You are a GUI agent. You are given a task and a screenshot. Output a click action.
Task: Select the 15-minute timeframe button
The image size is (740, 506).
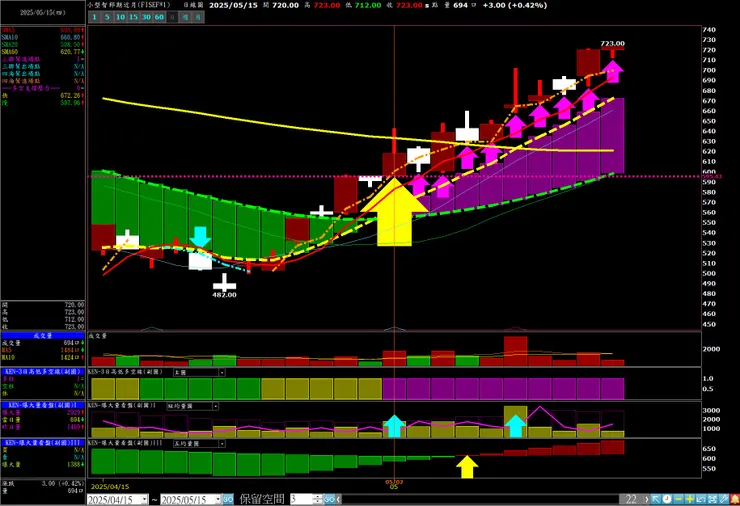click(x=134, y=17)
